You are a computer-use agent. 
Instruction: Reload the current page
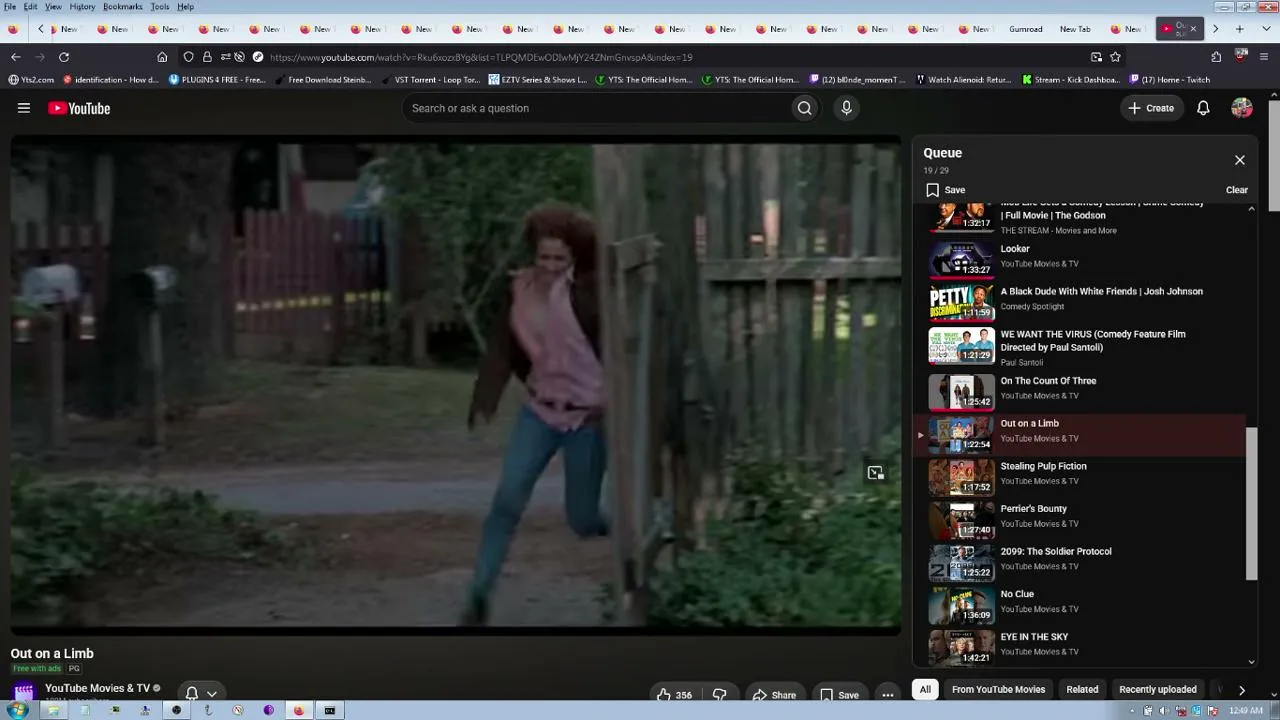click(64, 57)
